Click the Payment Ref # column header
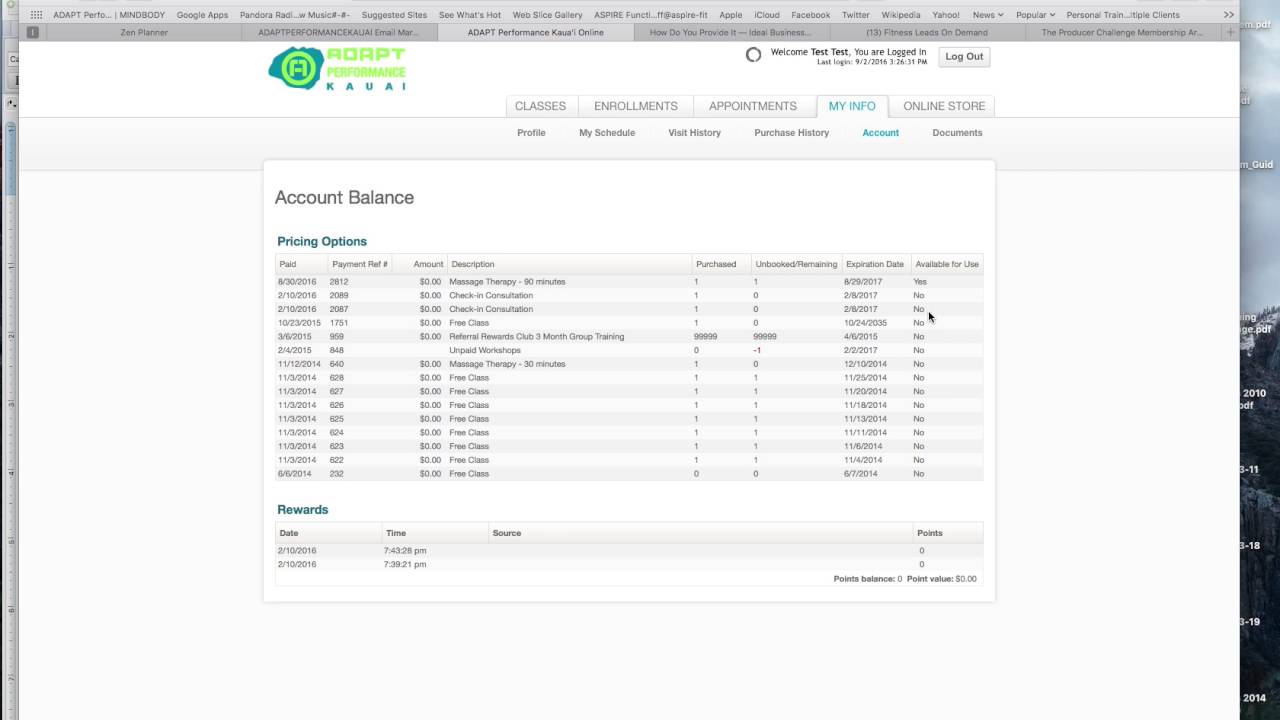The width and height of the screenshot is (1280, 720). 359,264
